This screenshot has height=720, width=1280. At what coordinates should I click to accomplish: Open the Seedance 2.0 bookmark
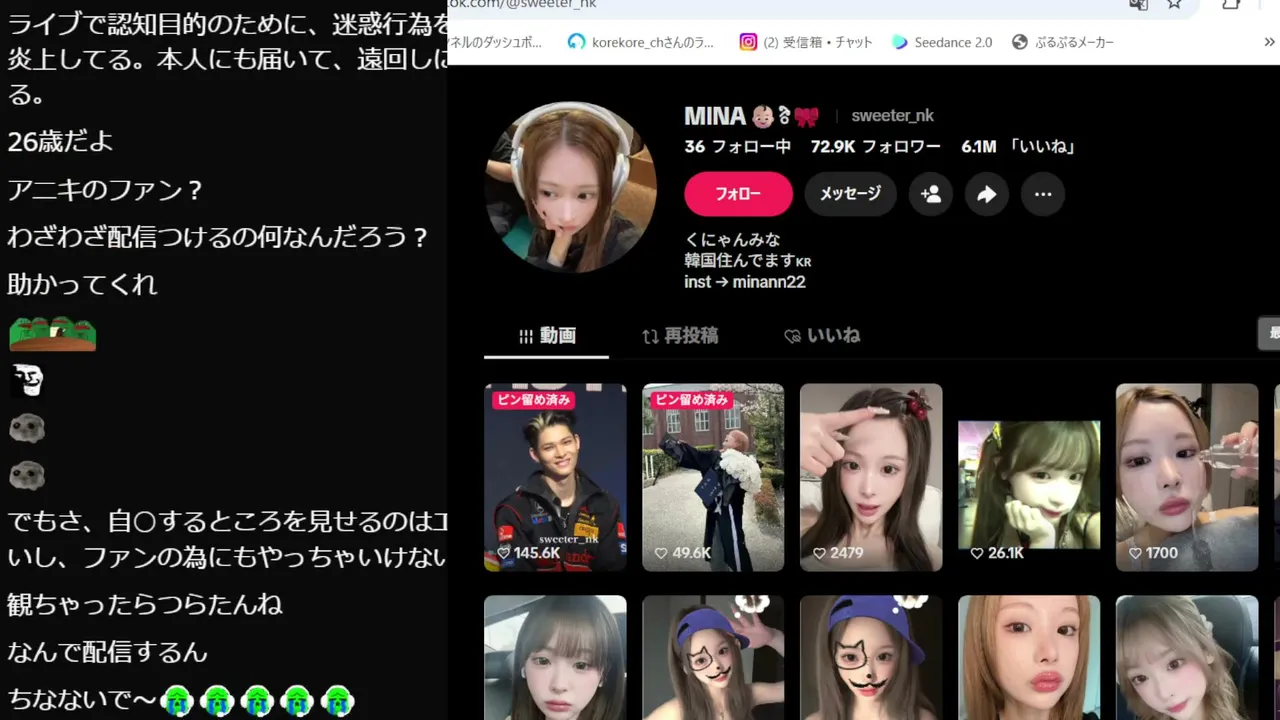942,42
